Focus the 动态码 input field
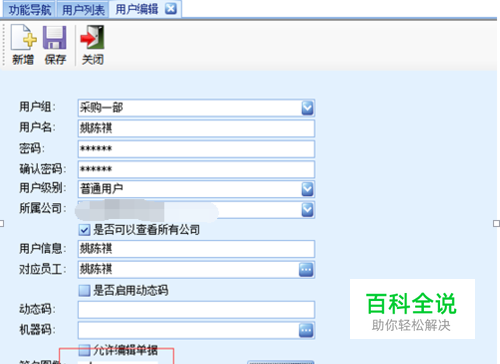The image size is (500, 364). pyautogui.click(x=196, y=310)
